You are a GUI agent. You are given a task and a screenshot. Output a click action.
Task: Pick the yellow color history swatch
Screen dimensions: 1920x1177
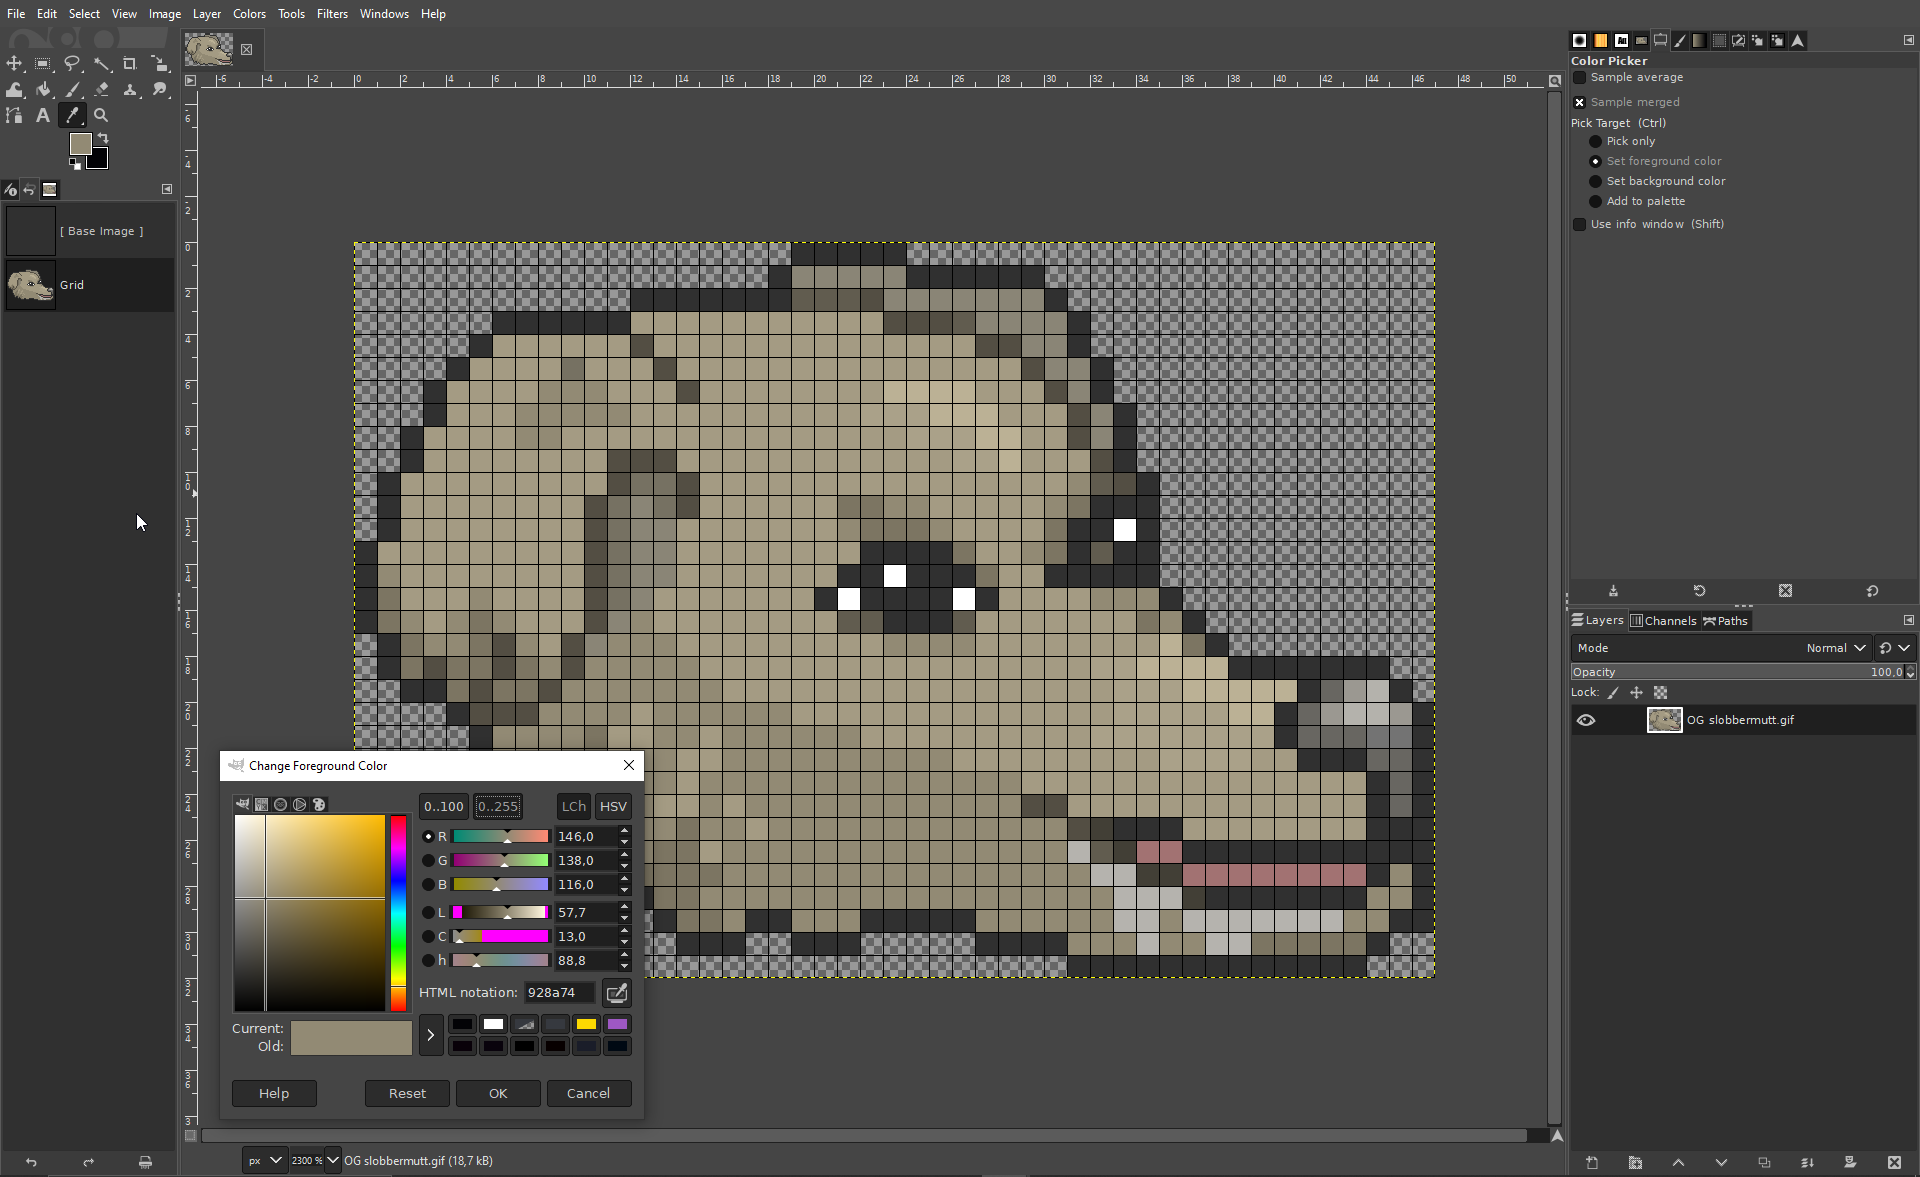pyautogui.click(x=586, y=1024)
